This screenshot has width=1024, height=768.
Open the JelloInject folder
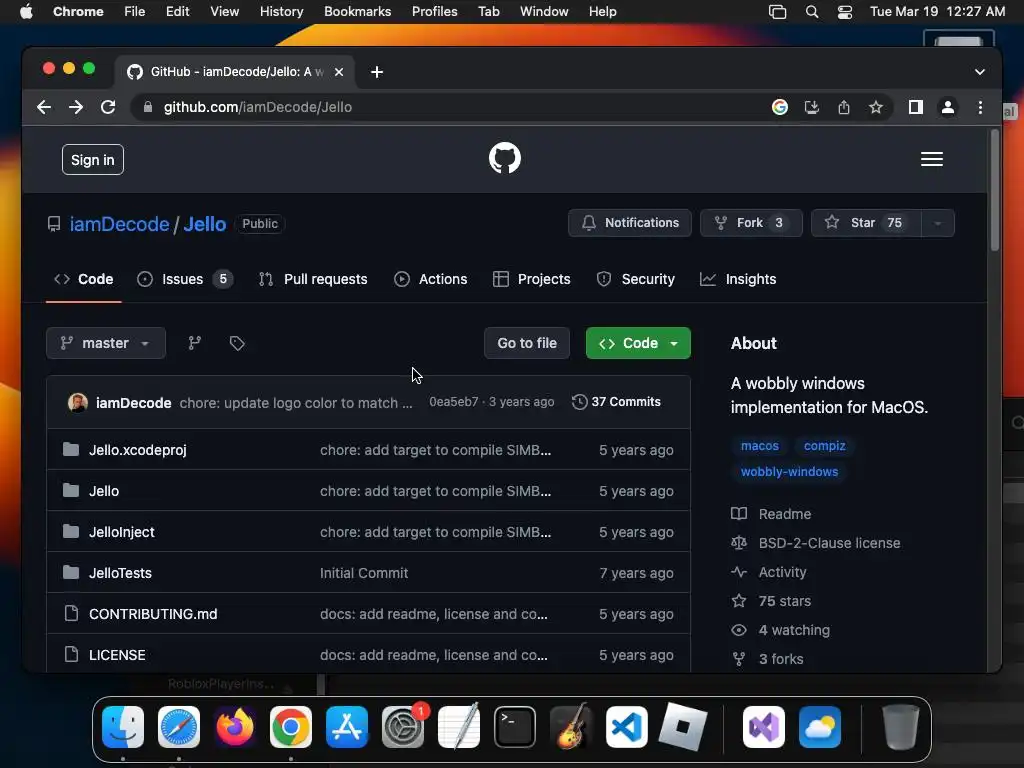[121, 532]
